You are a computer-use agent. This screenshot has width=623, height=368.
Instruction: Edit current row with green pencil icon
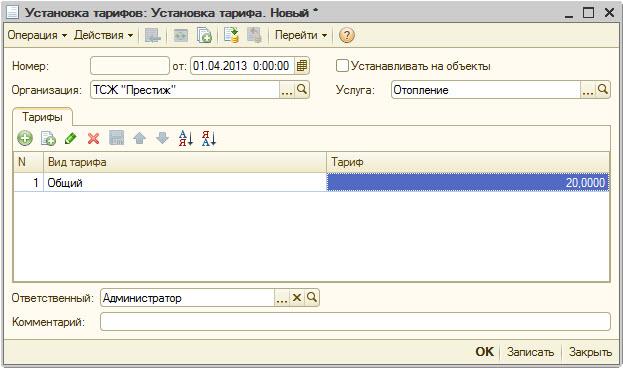point(71,138)
